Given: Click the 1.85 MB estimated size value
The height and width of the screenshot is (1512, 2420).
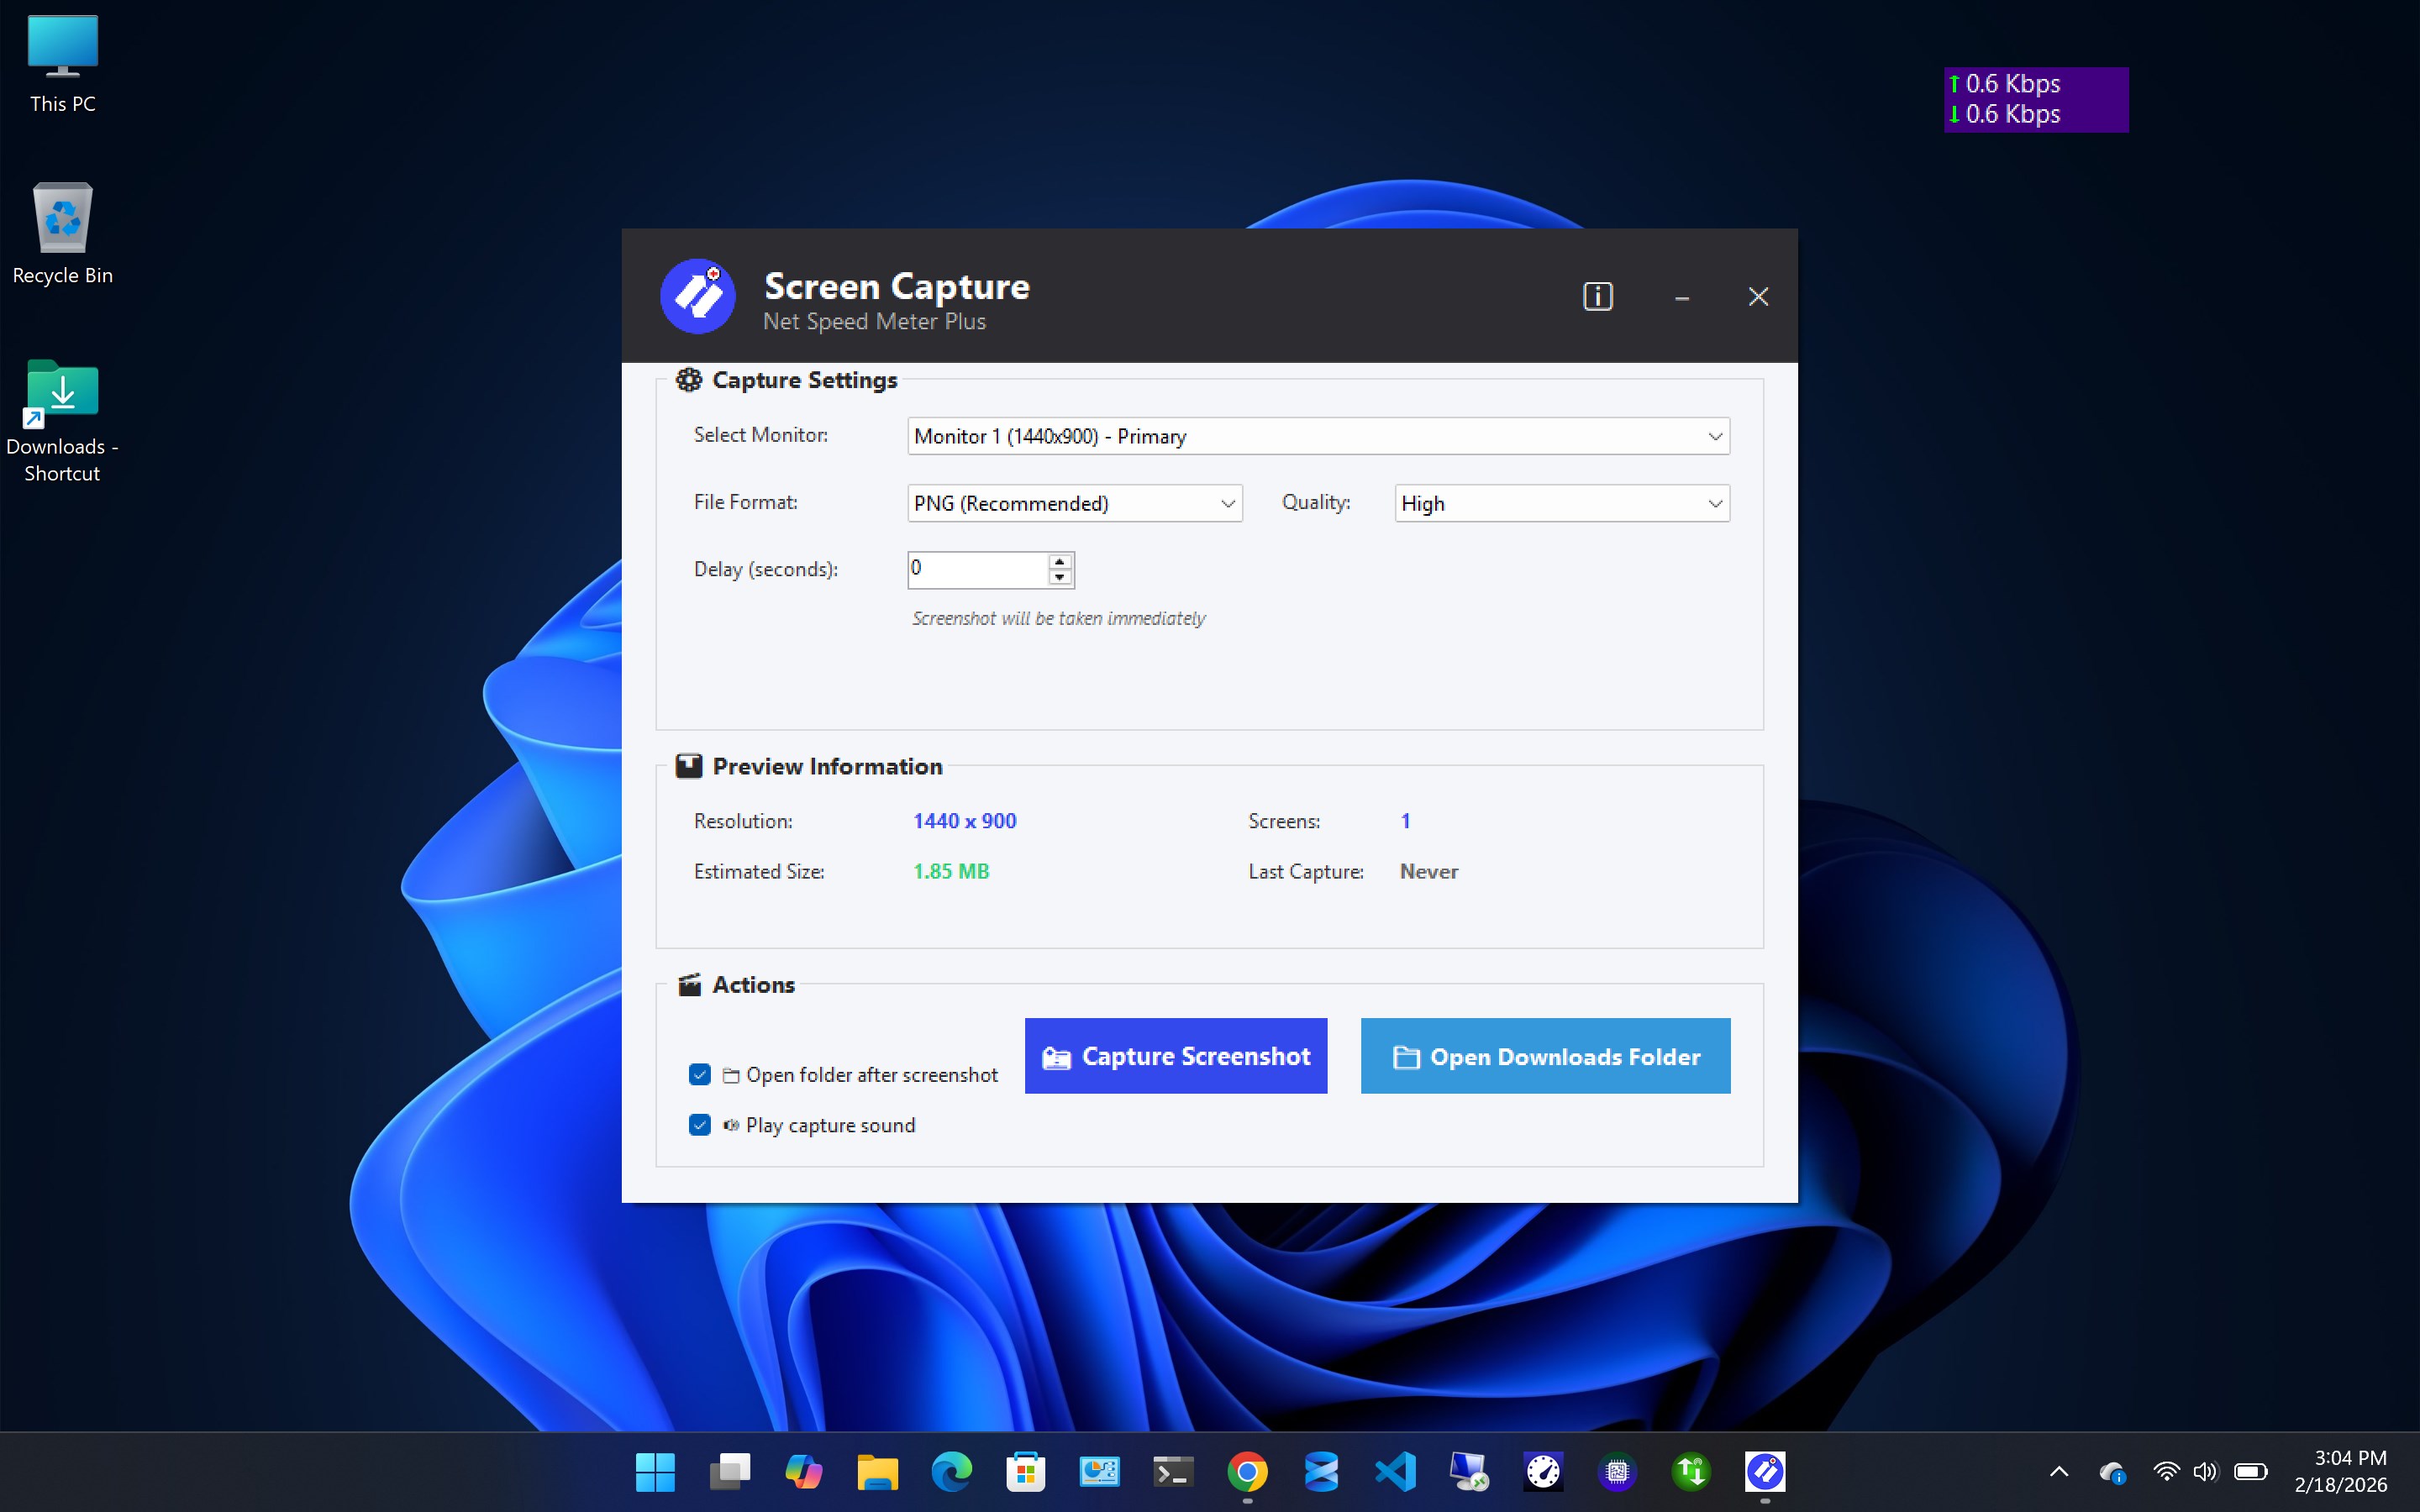Looking at the screenshot, I should coord(950,871).
